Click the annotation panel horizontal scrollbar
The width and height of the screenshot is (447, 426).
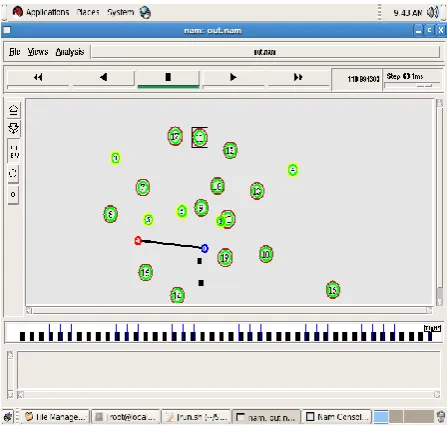[229, 395]
